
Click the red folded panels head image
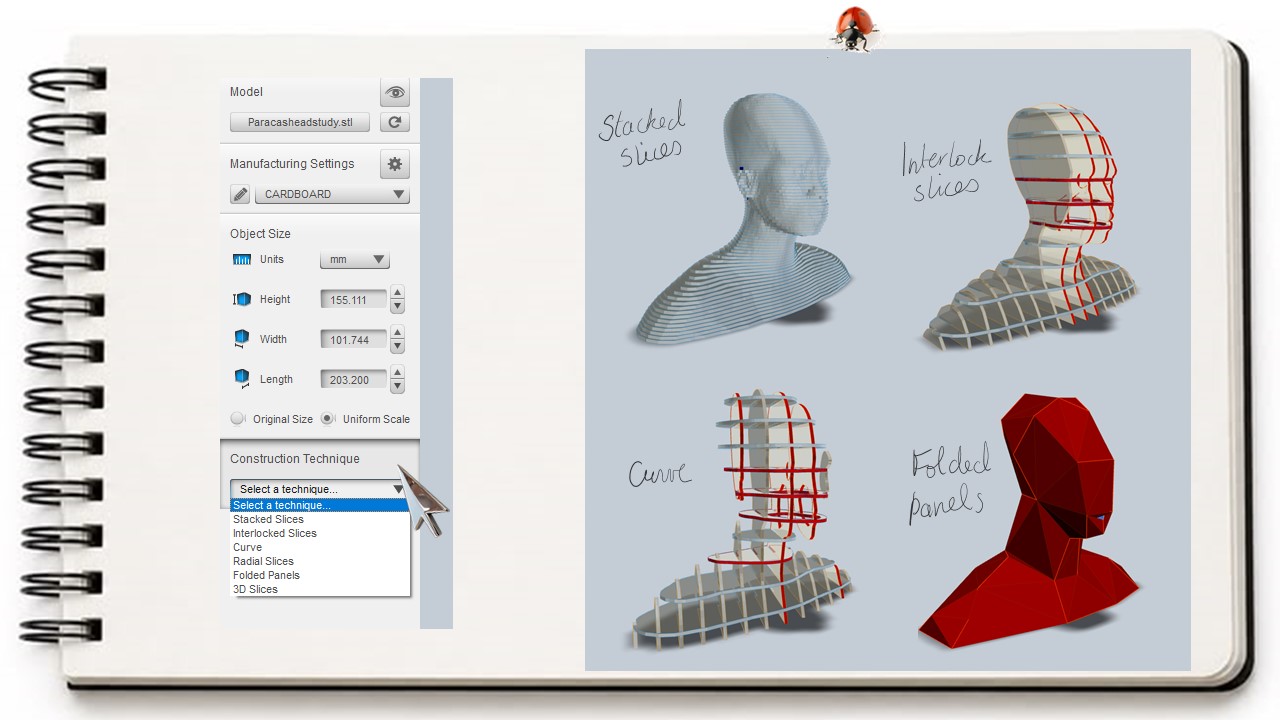[1028, 520]
